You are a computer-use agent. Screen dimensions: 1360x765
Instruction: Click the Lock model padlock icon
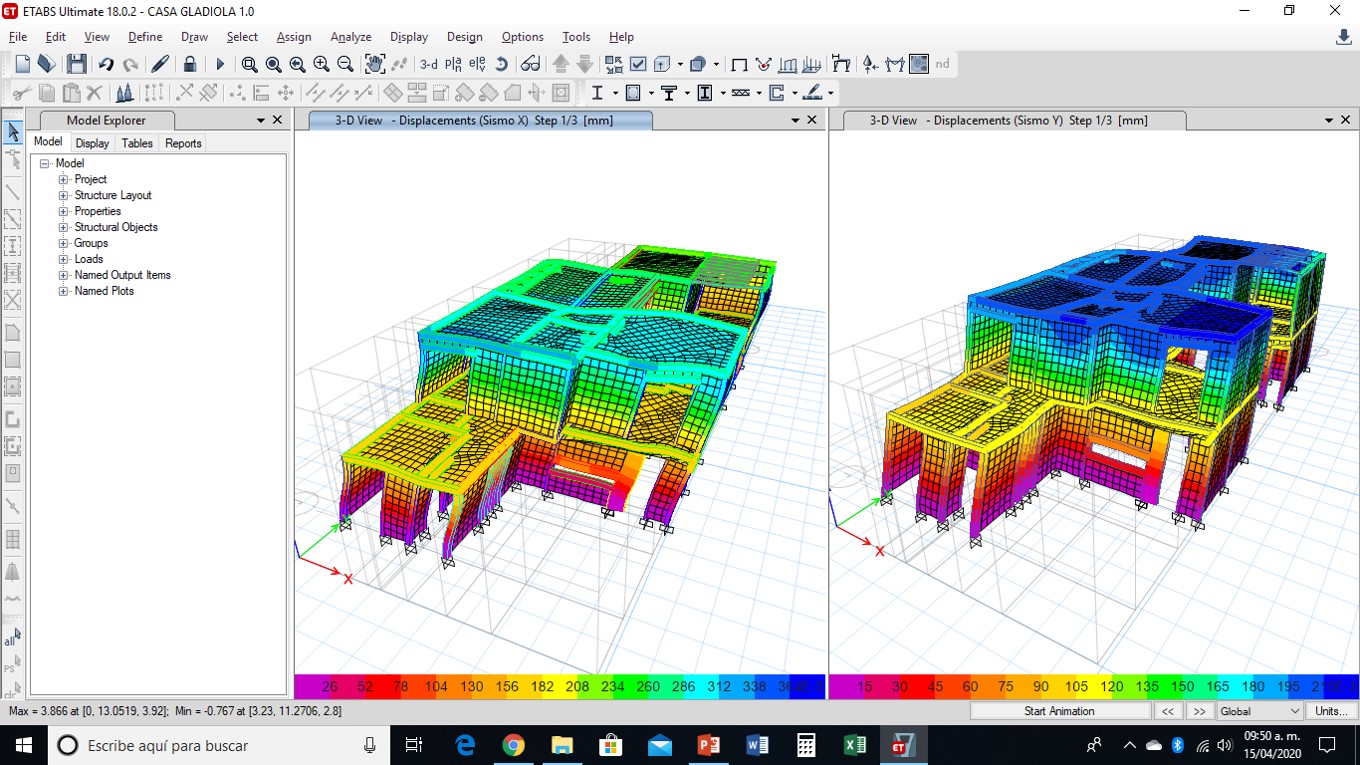190,64
